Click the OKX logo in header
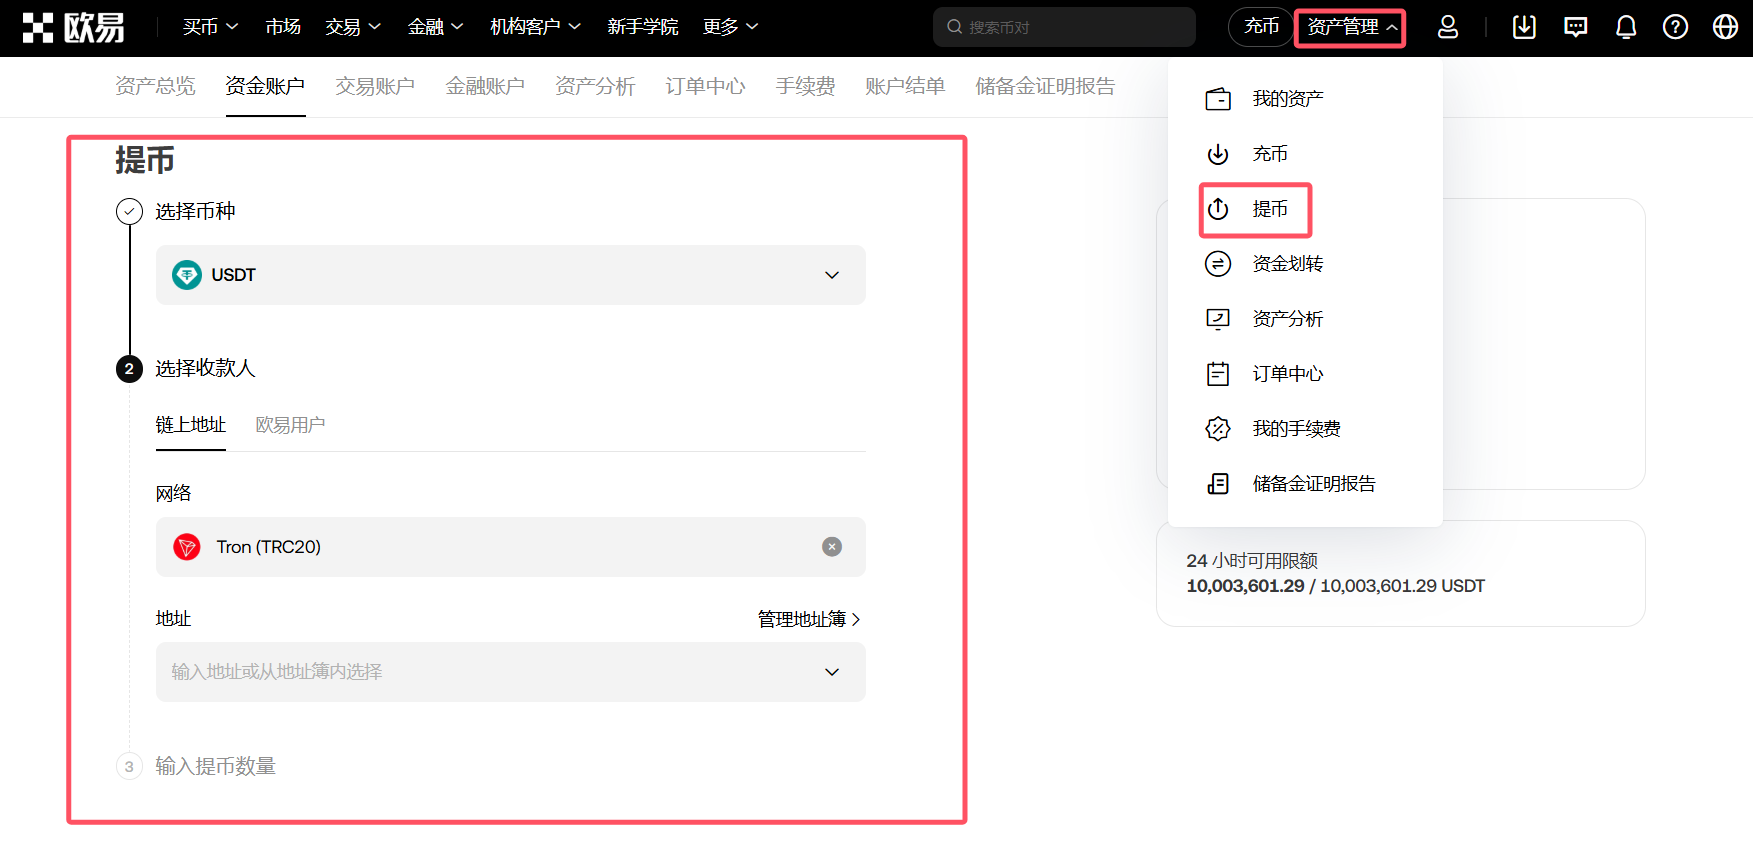 (74, 28)
